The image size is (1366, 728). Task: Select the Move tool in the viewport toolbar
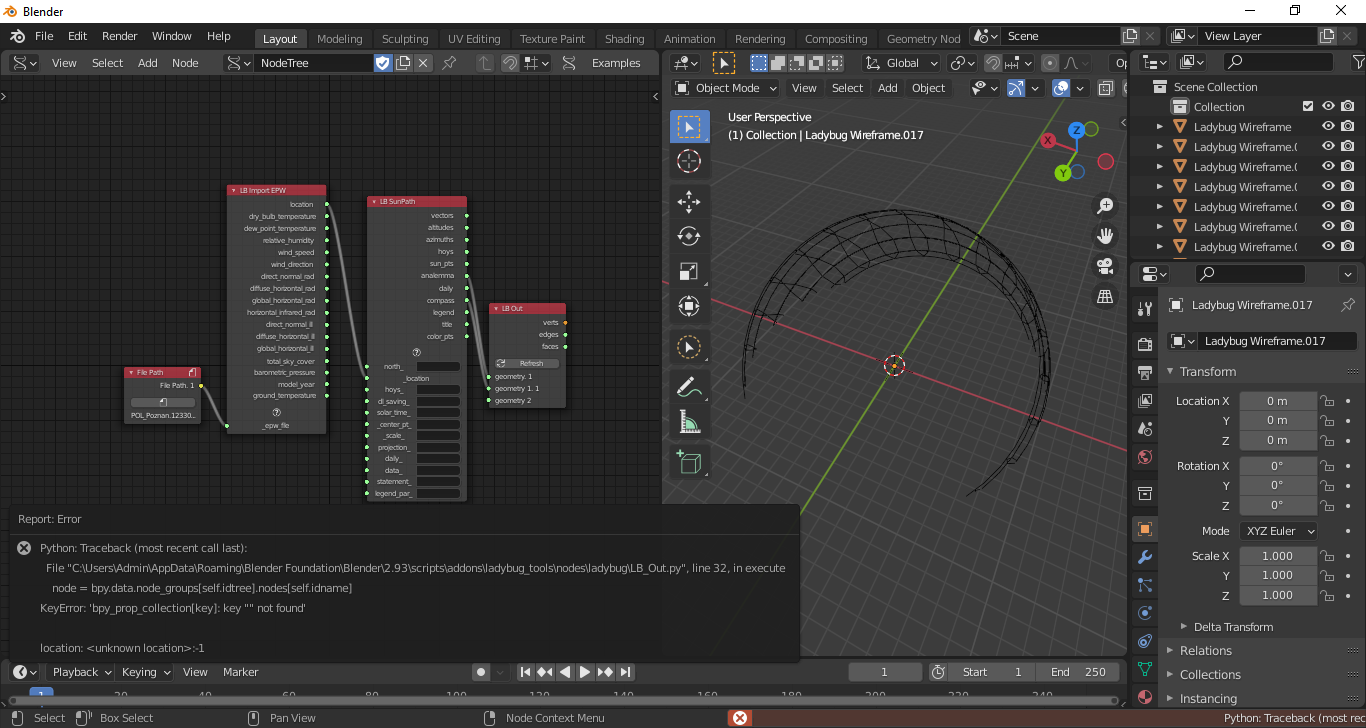click(688, 201)
